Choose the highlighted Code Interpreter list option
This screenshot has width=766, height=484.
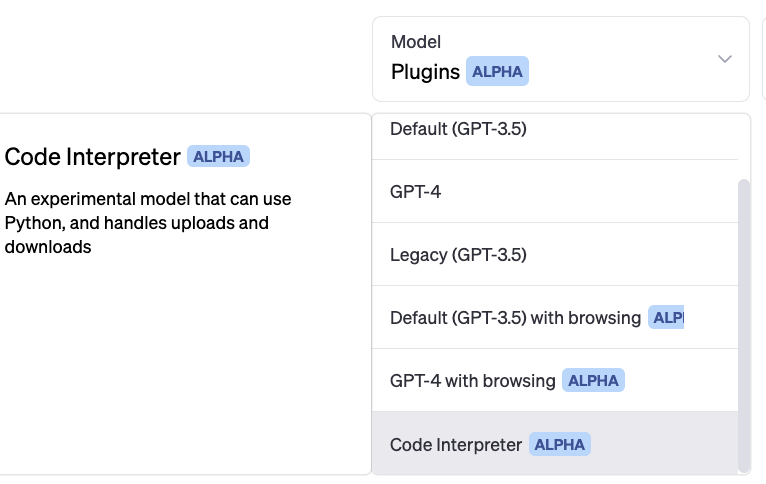coord(456,444)
